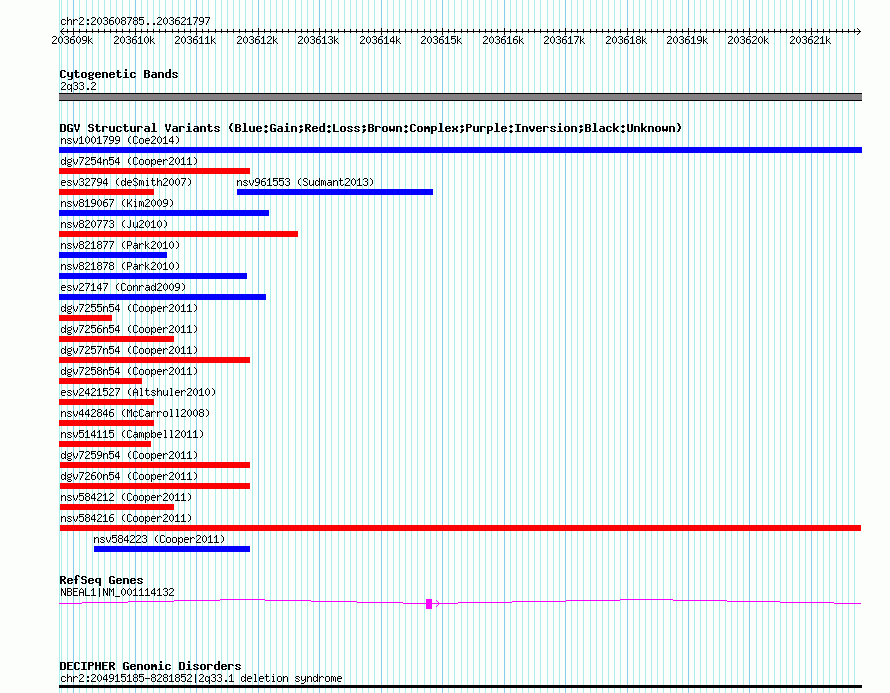Select the red nsv820773 loss bar

coord(179,234)
